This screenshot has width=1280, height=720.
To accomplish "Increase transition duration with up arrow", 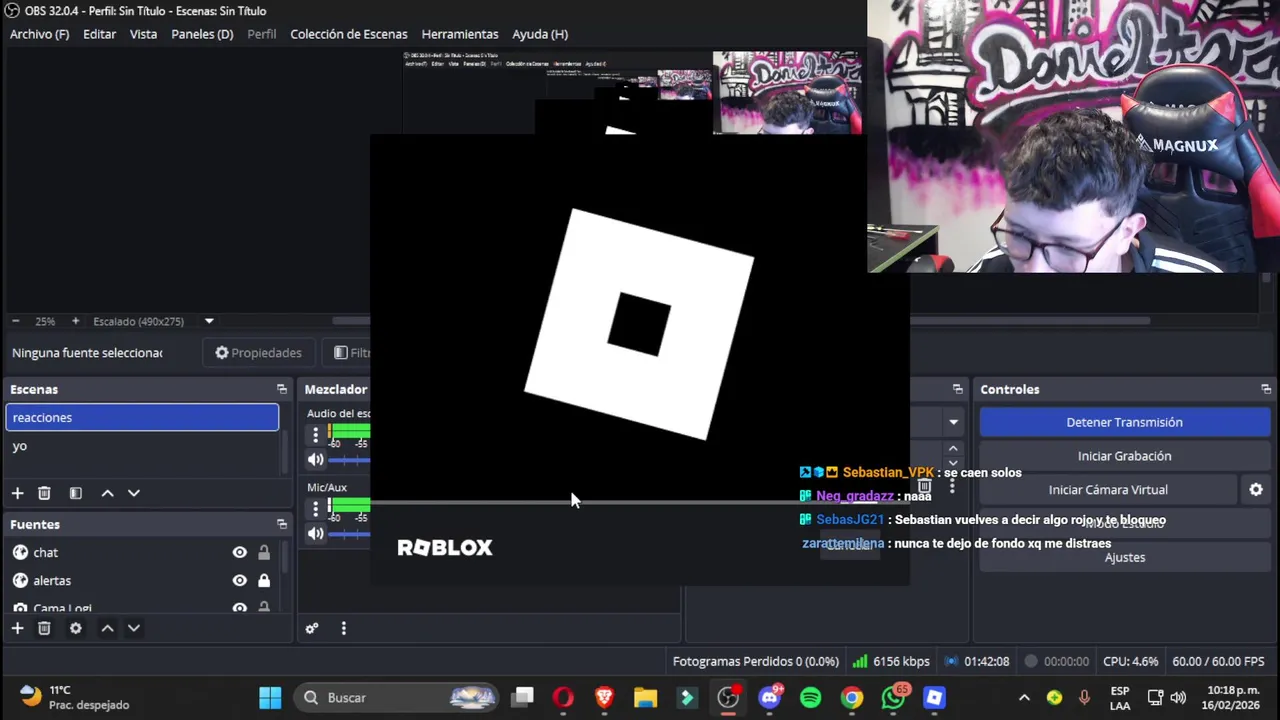I will [953, 448].
